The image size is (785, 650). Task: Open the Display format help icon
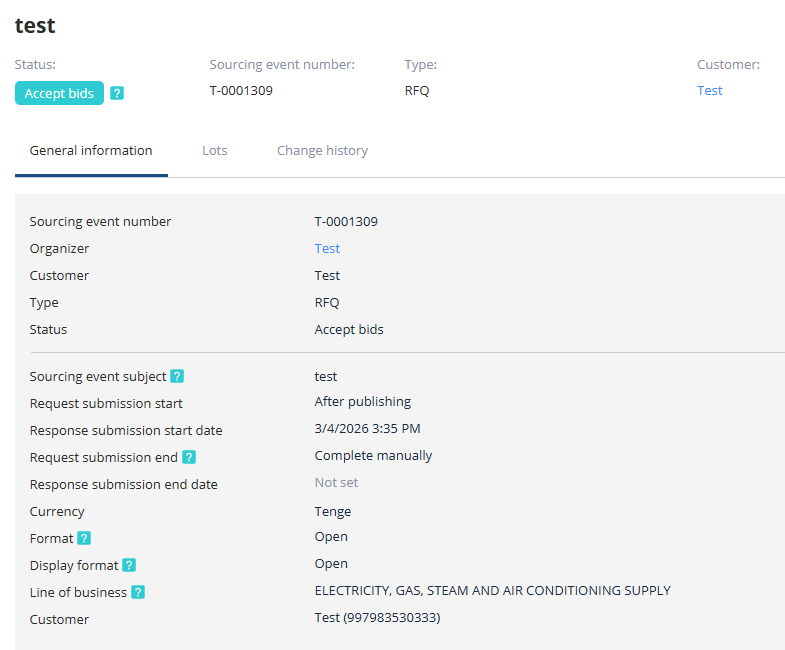tap(129, 565)
